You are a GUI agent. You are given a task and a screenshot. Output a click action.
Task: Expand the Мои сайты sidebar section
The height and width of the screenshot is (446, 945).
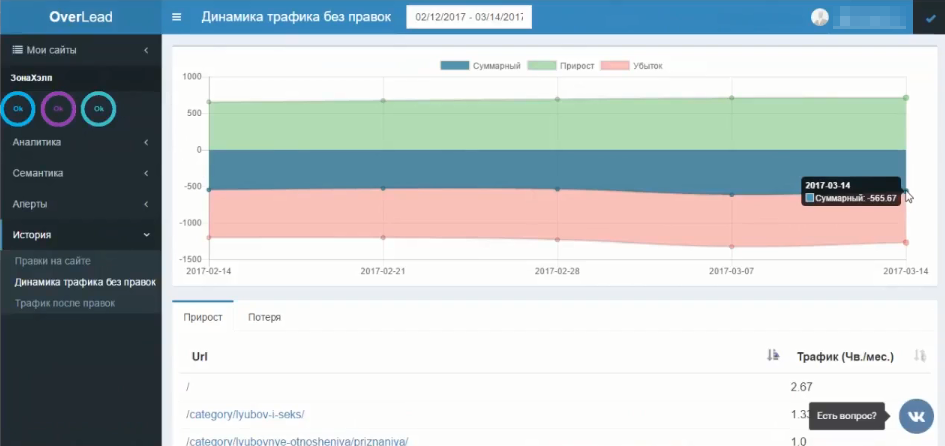pos(81,51)
